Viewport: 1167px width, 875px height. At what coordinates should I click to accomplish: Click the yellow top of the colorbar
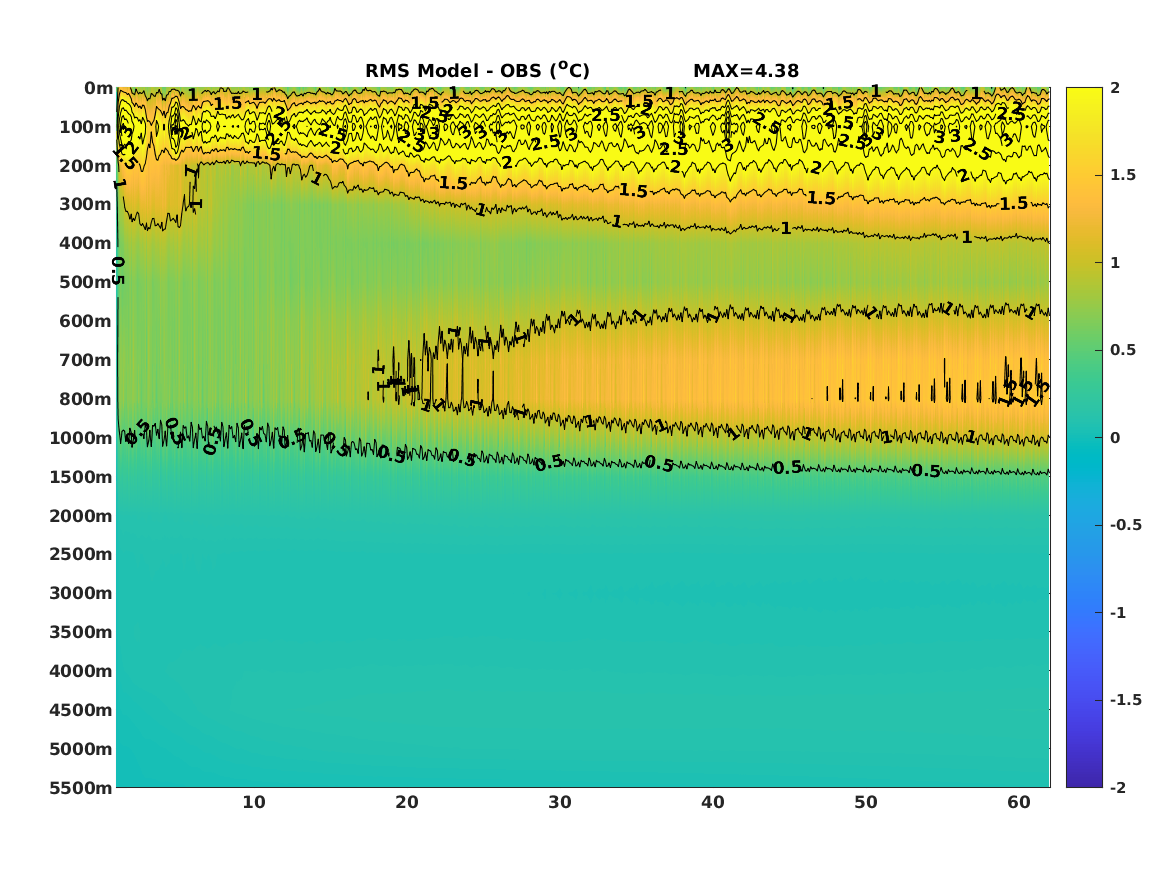click(x=1084, y=97)
